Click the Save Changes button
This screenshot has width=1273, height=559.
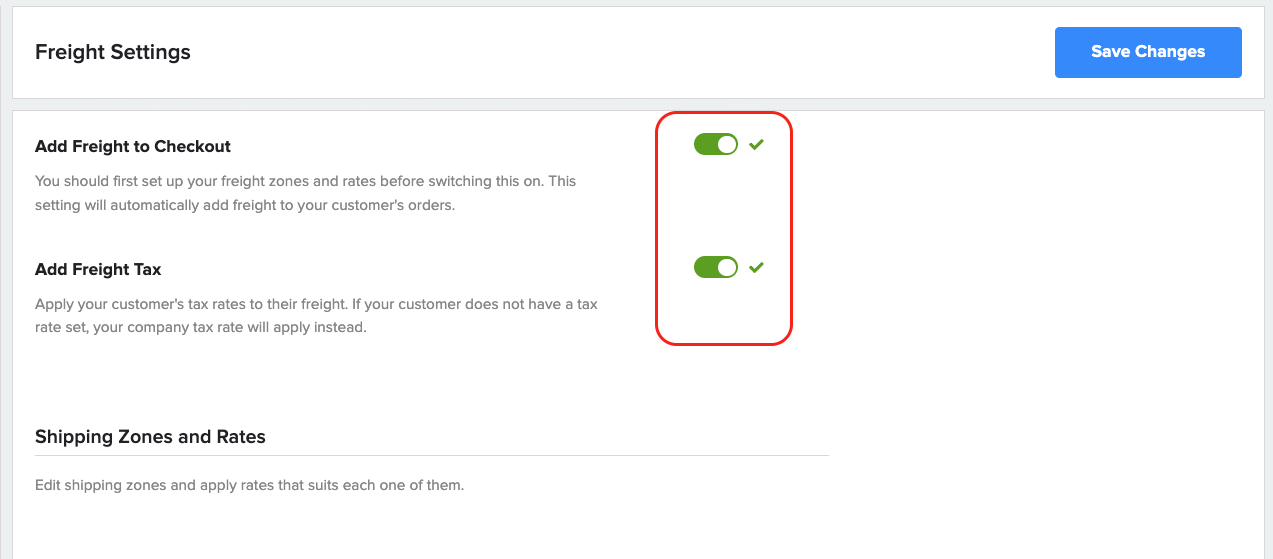(1148, 52)
